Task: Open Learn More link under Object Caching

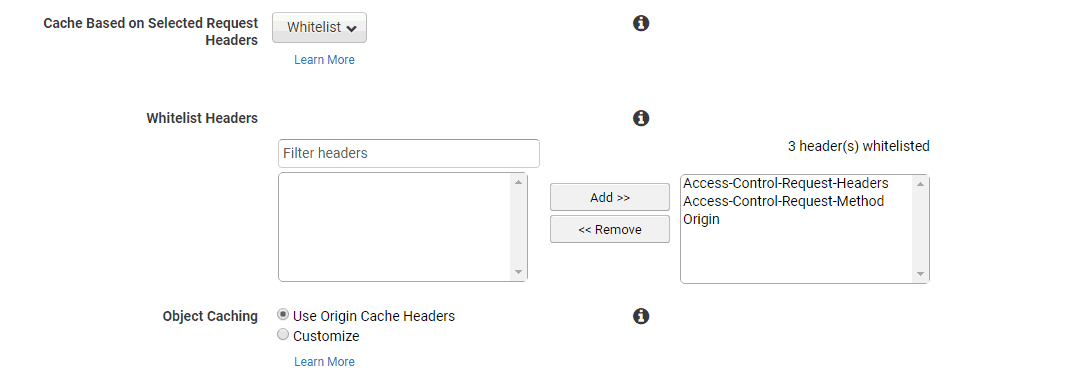Action: pos(324,361)
